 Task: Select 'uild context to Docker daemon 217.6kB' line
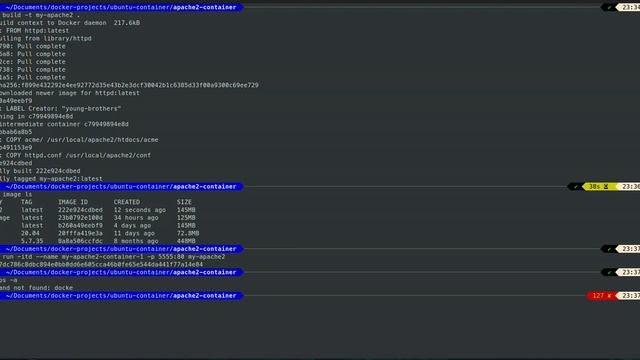[70, 23]
